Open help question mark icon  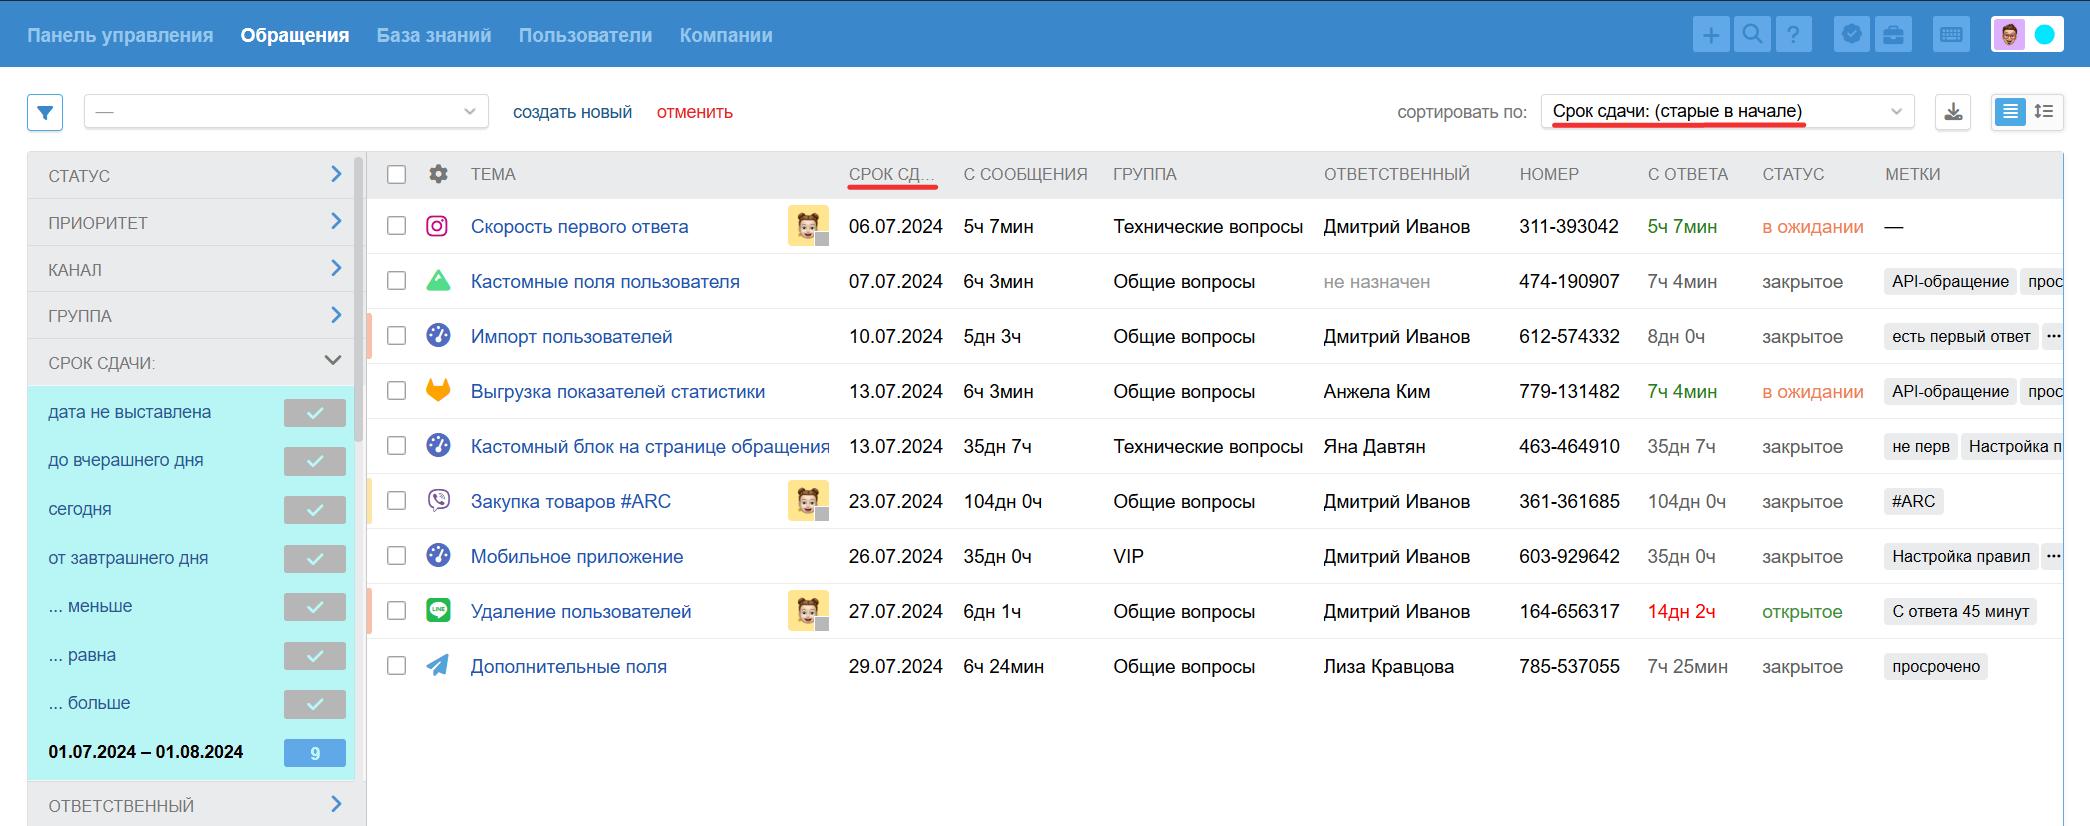(x=1793, y=35)
